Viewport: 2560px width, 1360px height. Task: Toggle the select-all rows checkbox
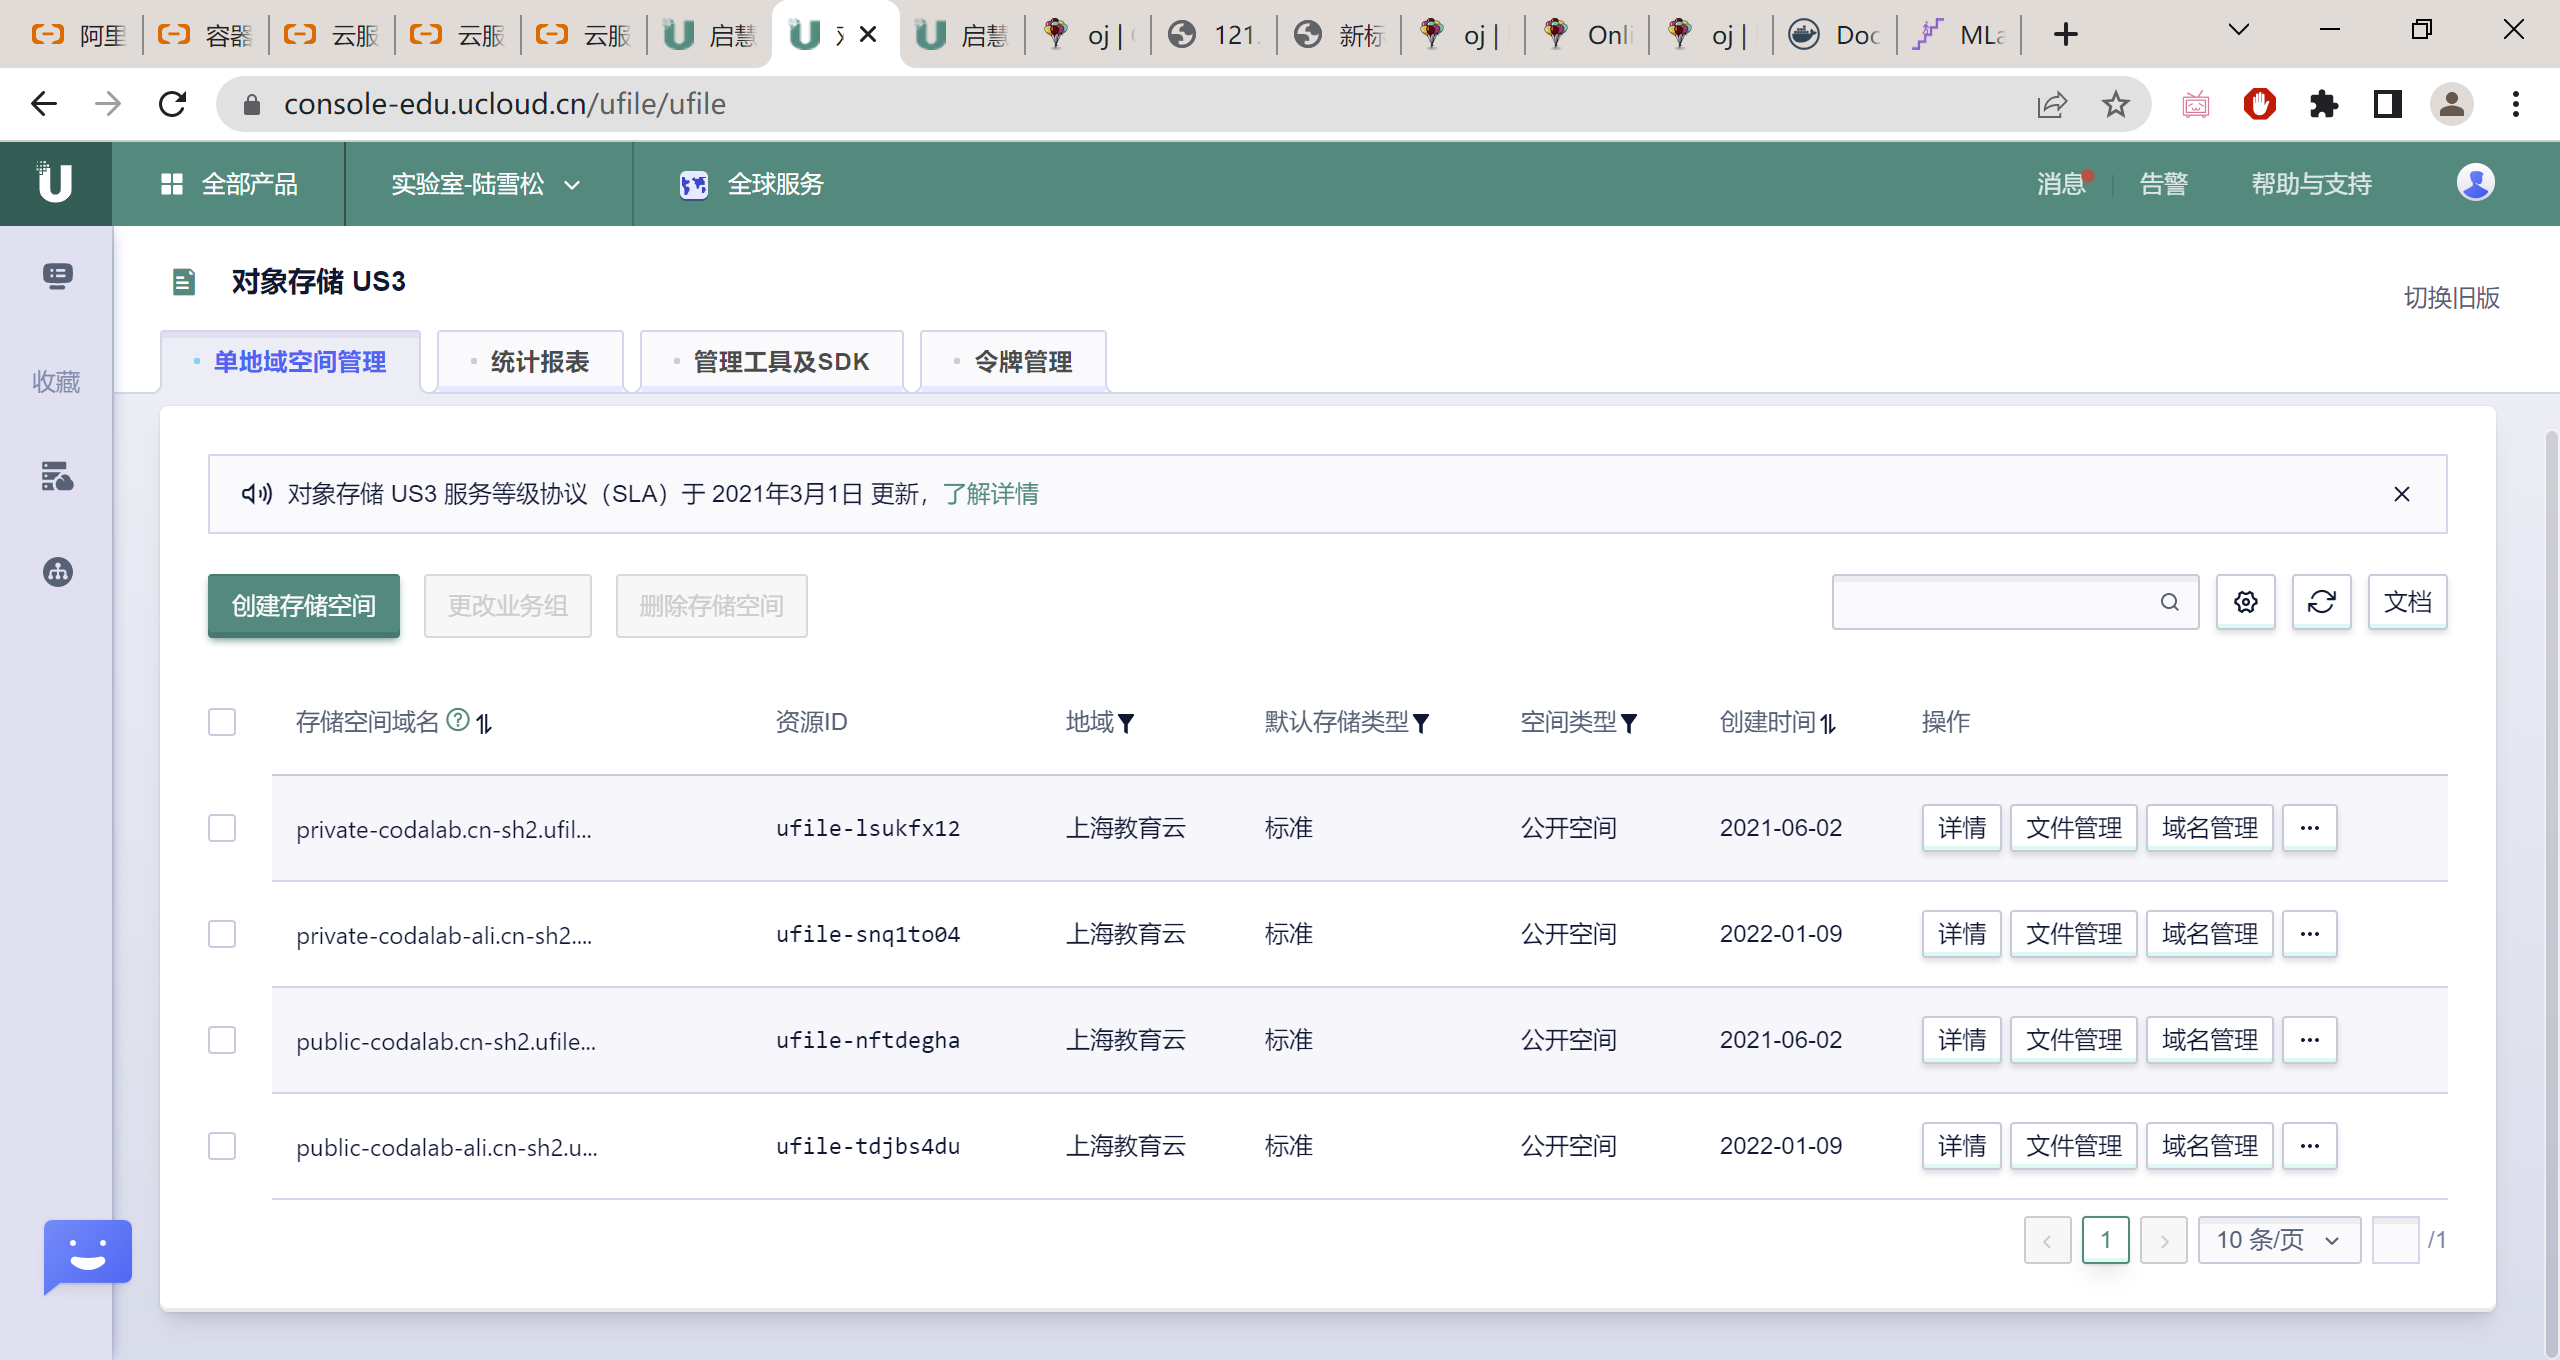[x=222, y=722]
